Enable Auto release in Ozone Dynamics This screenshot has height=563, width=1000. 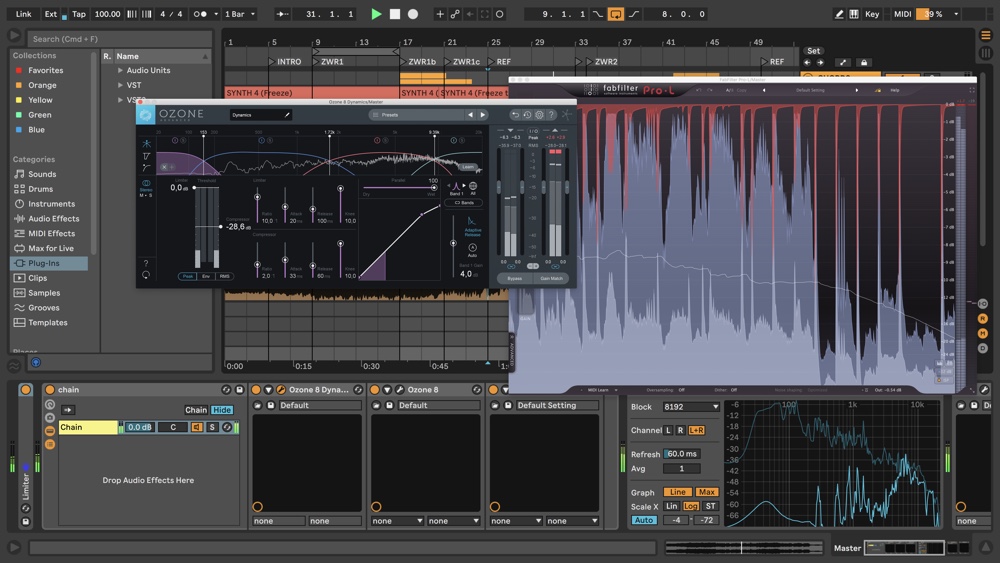point(472,247)
